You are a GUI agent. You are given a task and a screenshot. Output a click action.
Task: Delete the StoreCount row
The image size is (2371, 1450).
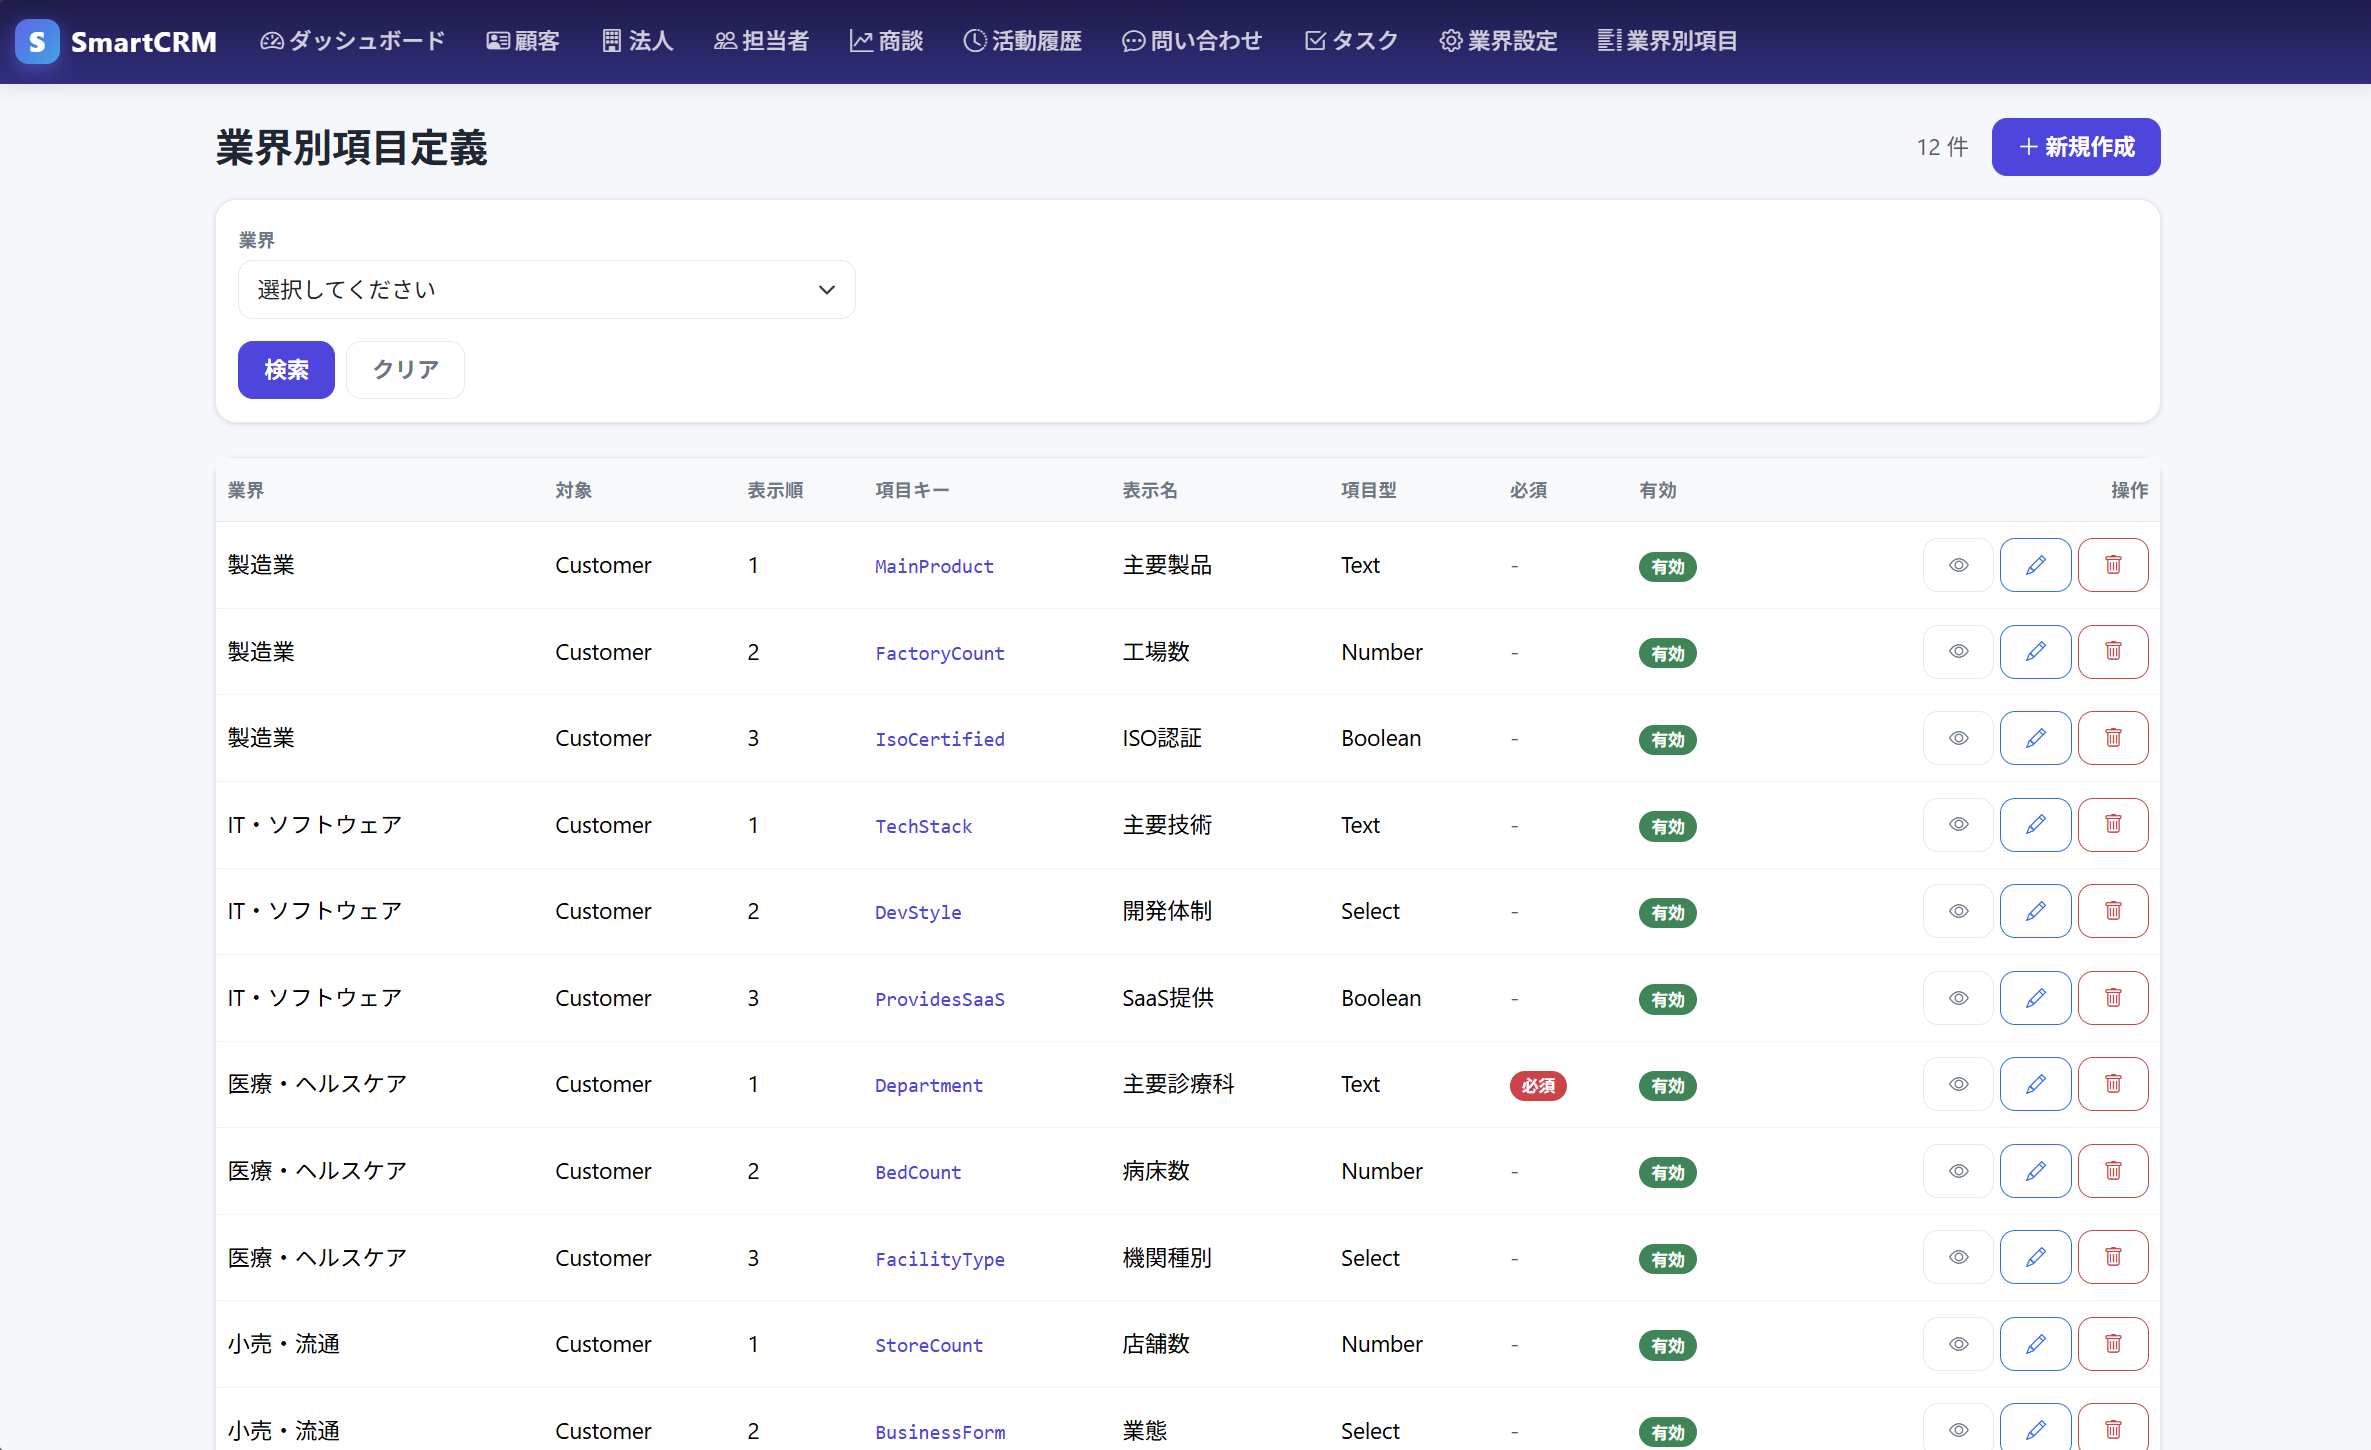tap(2112, 1344)
